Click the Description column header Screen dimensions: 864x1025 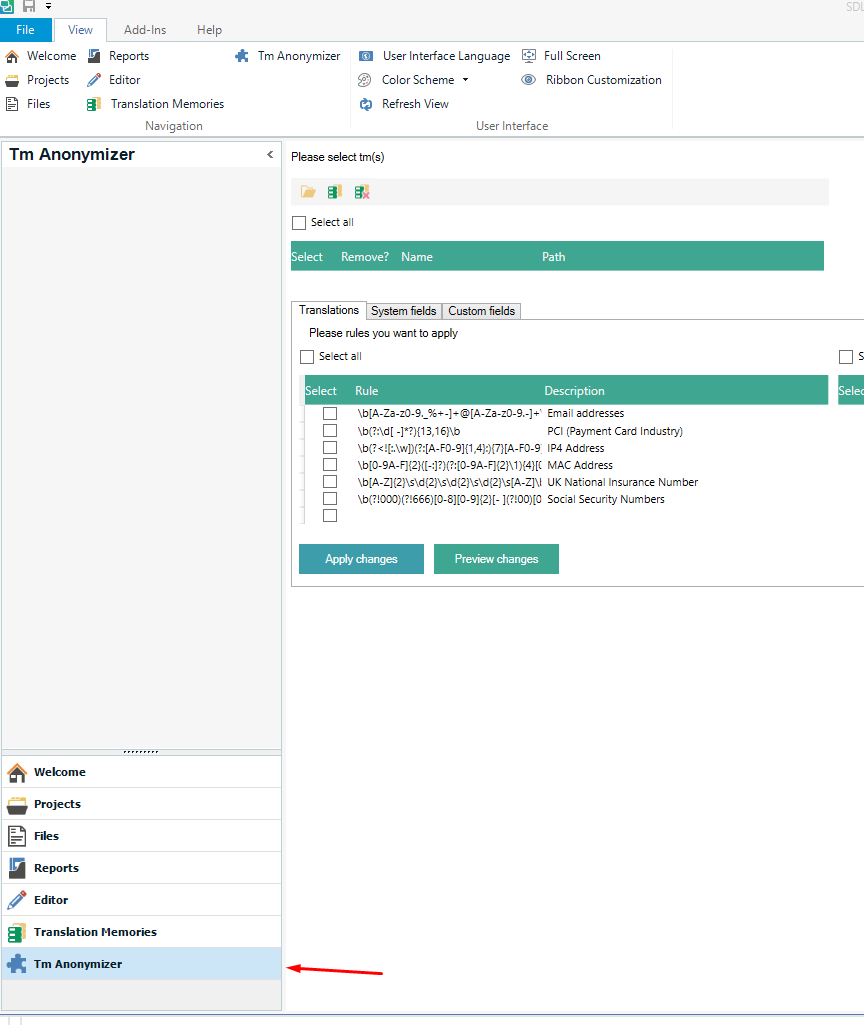pyautogui.click(x=574, y=391)
